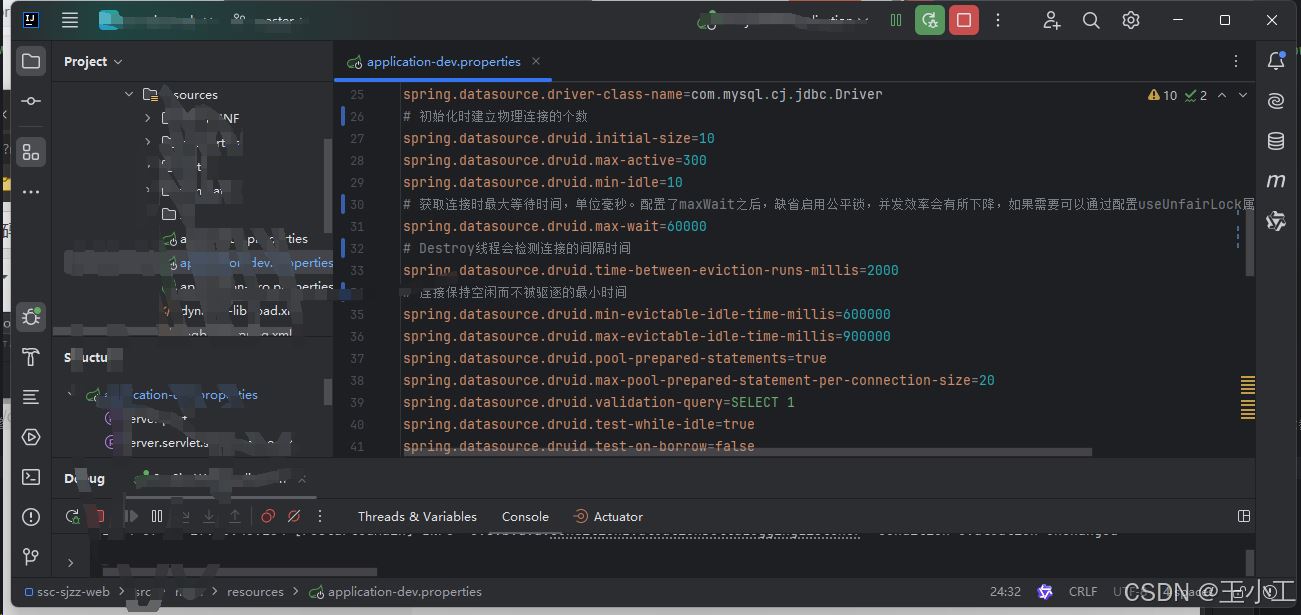This screenshot has height=615, width=1301.
Task: Show more tool windows via three dots in left stripe
Action: click(x=31, y=192)
